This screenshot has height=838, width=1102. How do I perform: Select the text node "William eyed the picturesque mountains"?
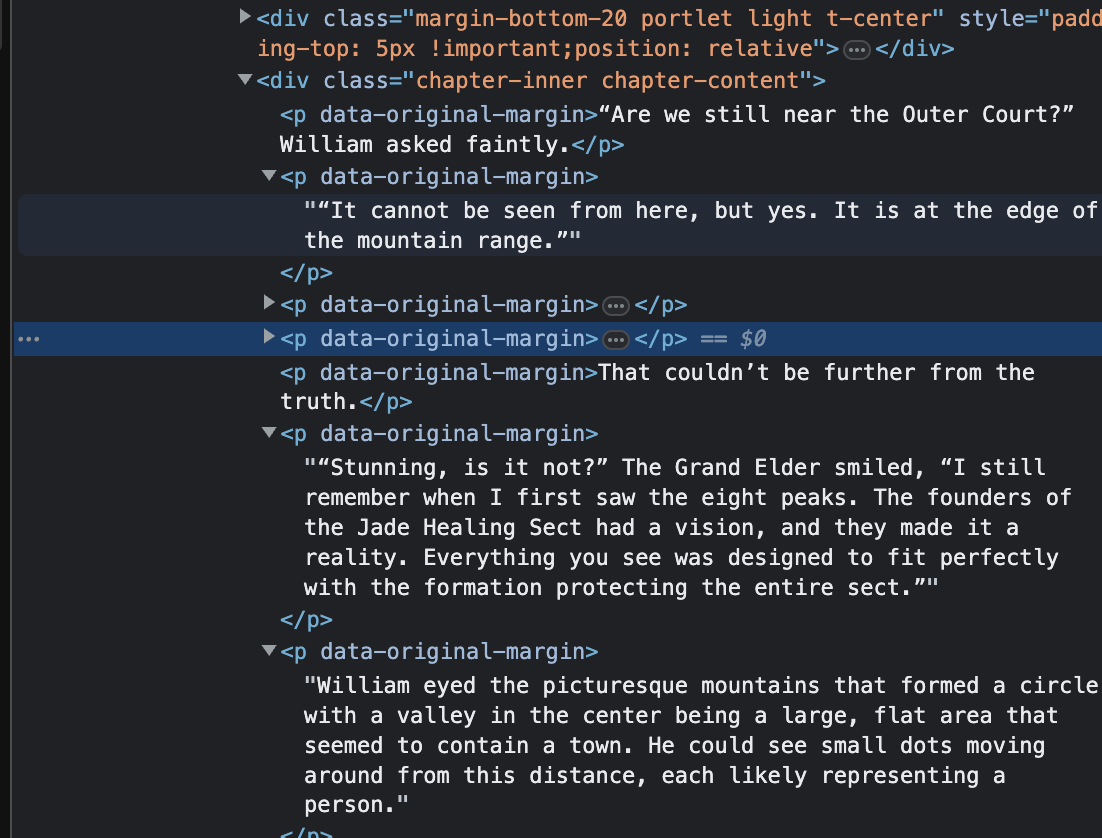701,745
